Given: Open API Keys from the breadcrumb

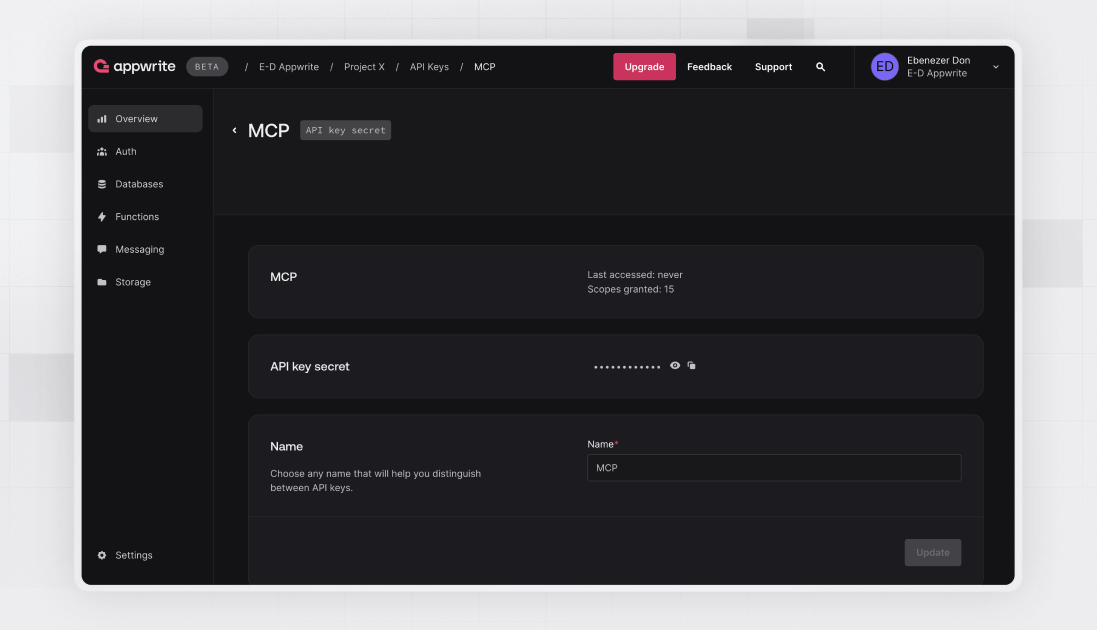Looking at the screenshot, I should 429,66.
